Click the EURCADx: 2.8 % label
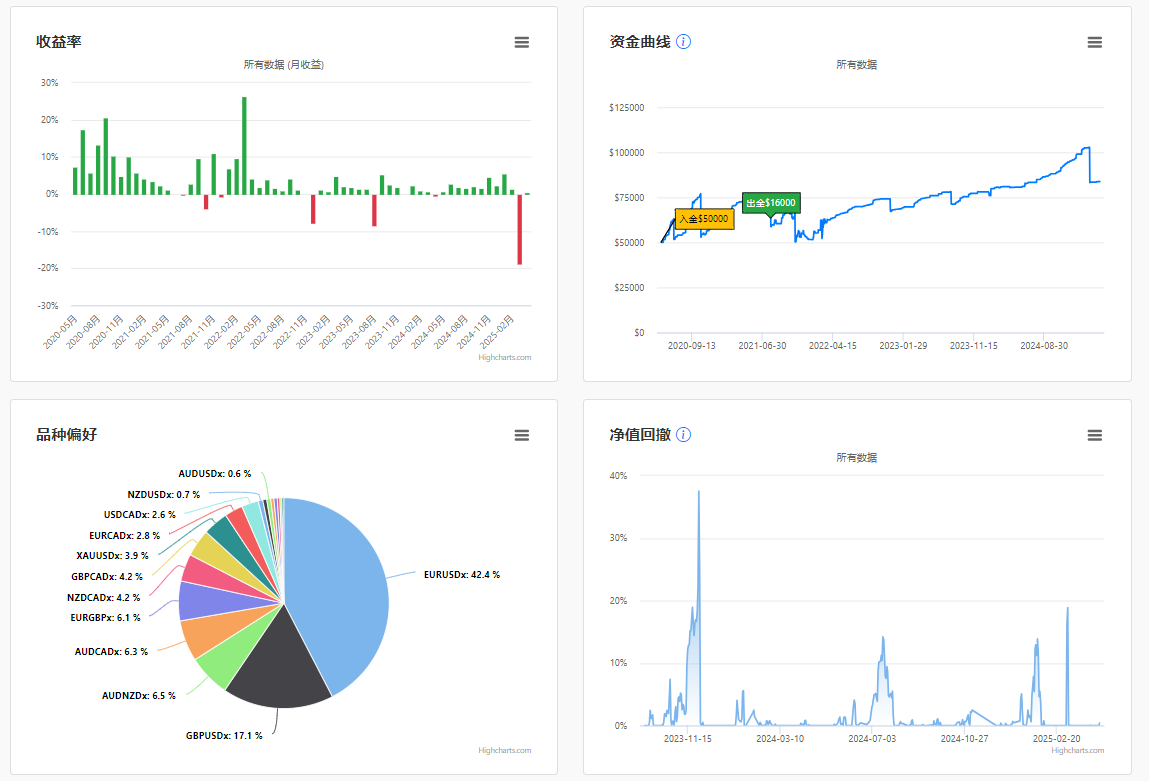The height and width of the screenshot is (781, 1149). pyautogui.click(x=125, y=536)
